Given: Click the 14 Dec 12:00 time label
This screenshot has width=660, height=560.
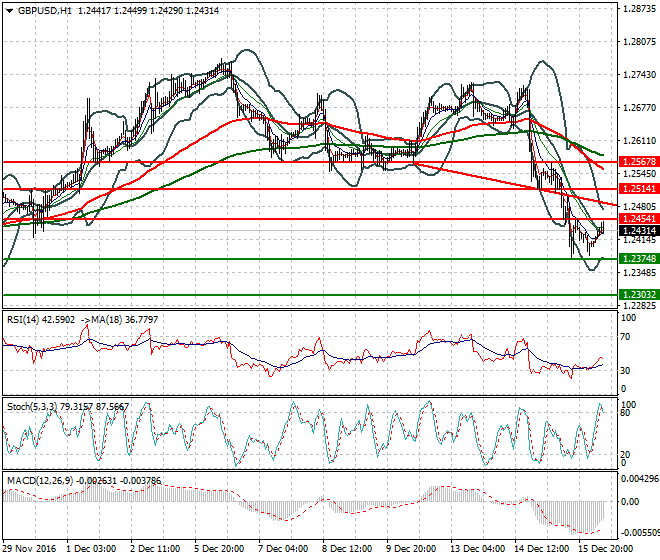Looking at the screenshot, I should [x=541, y=549].
